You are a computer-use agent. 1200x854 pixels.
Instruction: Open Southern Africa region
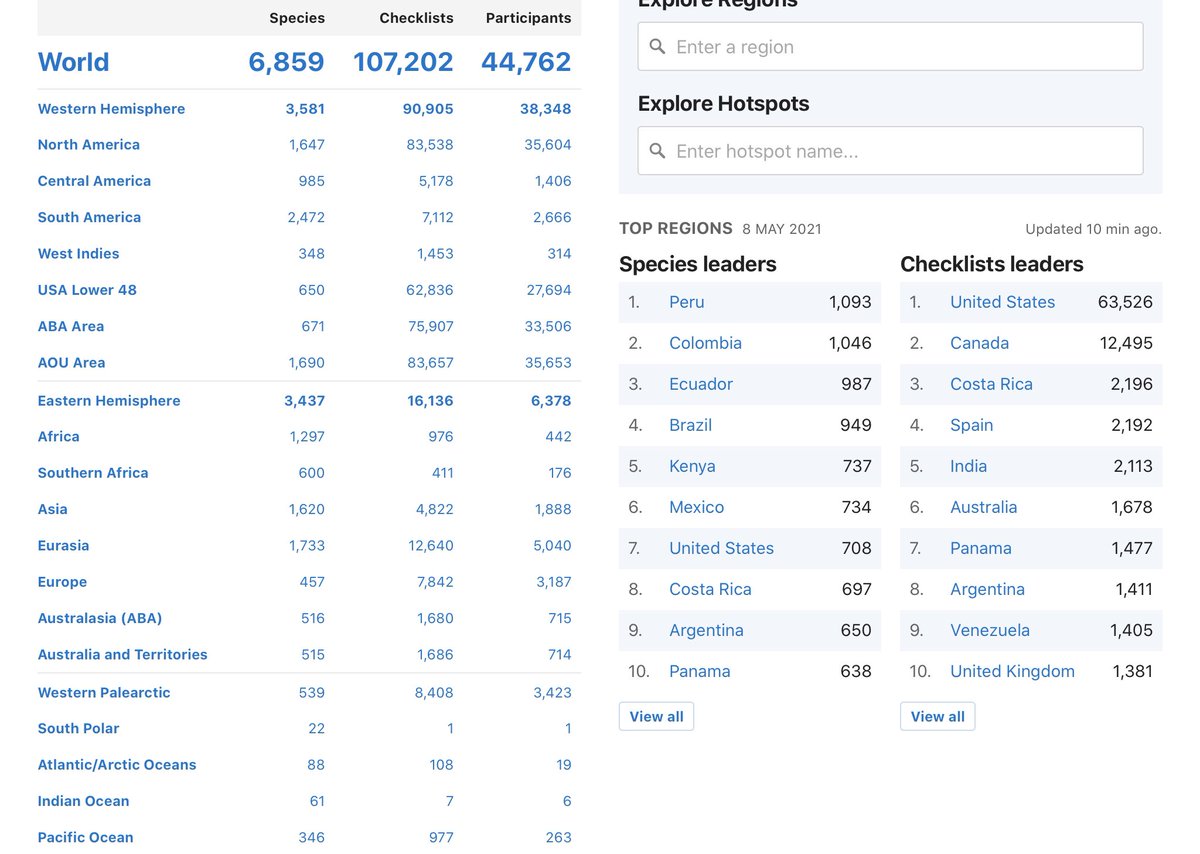tap(93, 473)
